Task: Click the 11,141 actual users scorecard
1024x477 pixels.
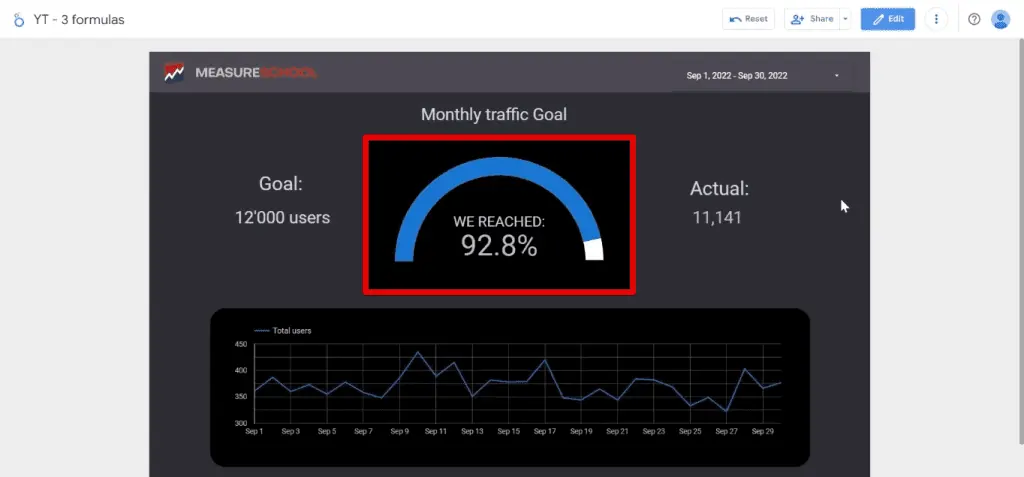Action: point(717,217)
